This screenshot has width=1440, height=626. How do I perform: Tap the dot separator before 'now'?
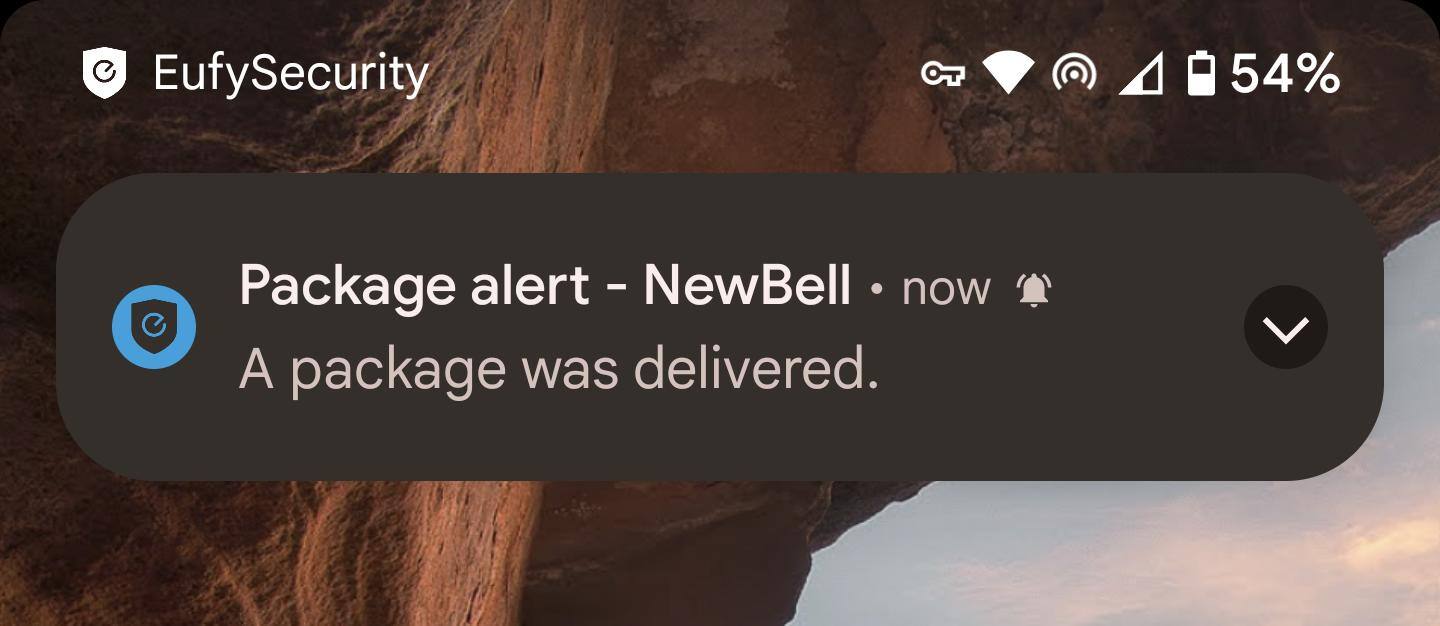click(877, 291)
